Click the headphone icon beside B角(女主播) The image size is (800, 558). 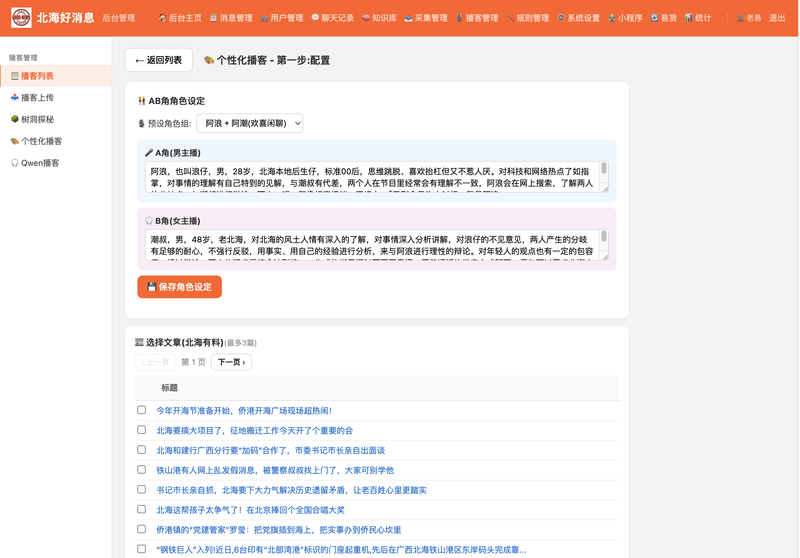[x=149, y=221]
